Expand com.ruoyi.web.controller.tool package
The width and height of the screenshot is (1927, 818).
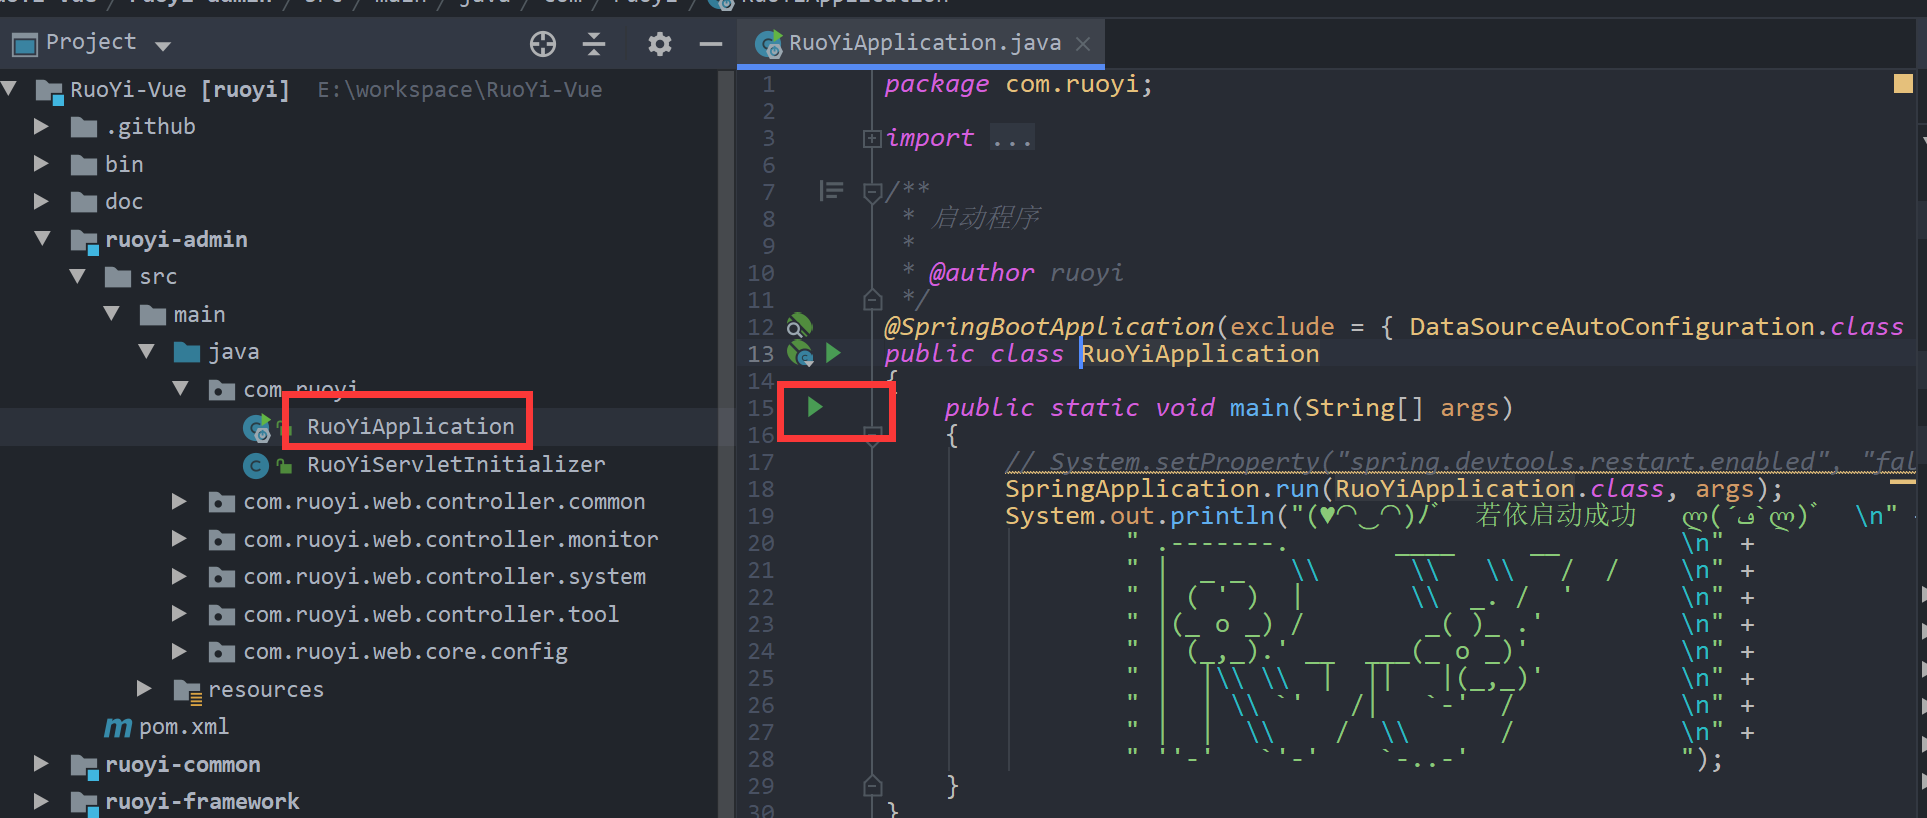(179, 614)
